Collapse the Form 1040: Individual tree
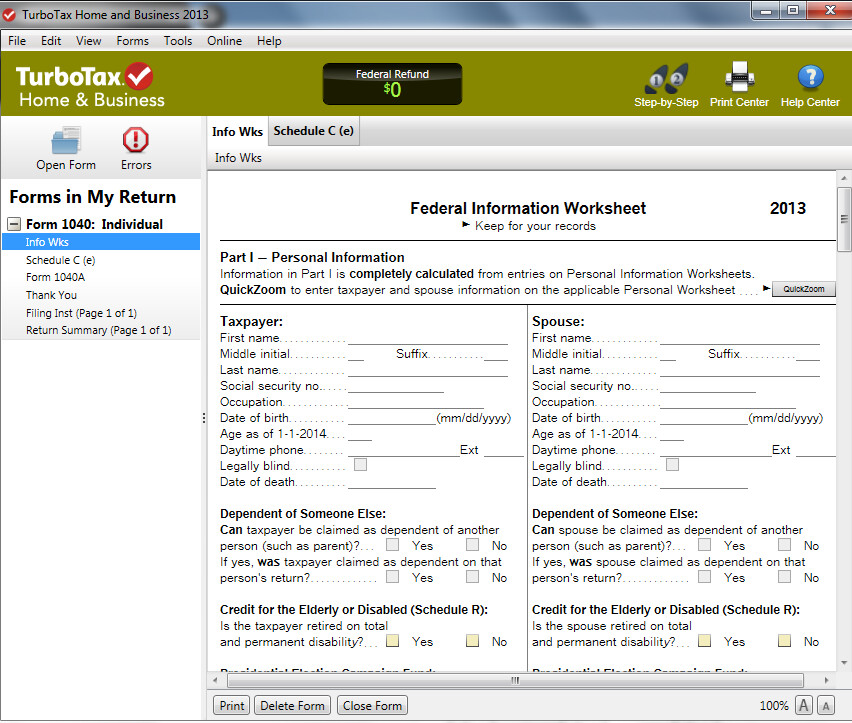Screen dimensions: 852x723 pyautogui.click(x=14, y=224)
